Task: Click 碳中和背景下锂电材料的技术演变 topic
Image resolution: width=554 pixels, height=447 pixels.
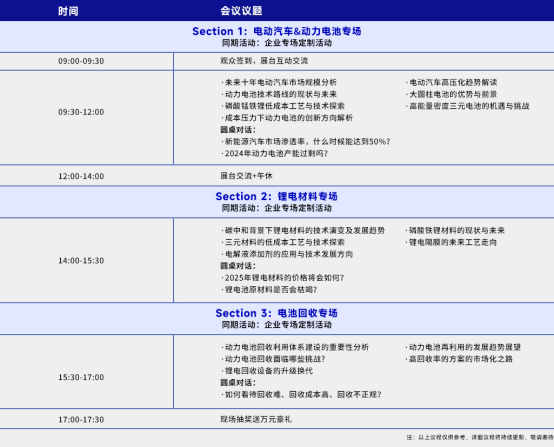Action: (303, 231)
